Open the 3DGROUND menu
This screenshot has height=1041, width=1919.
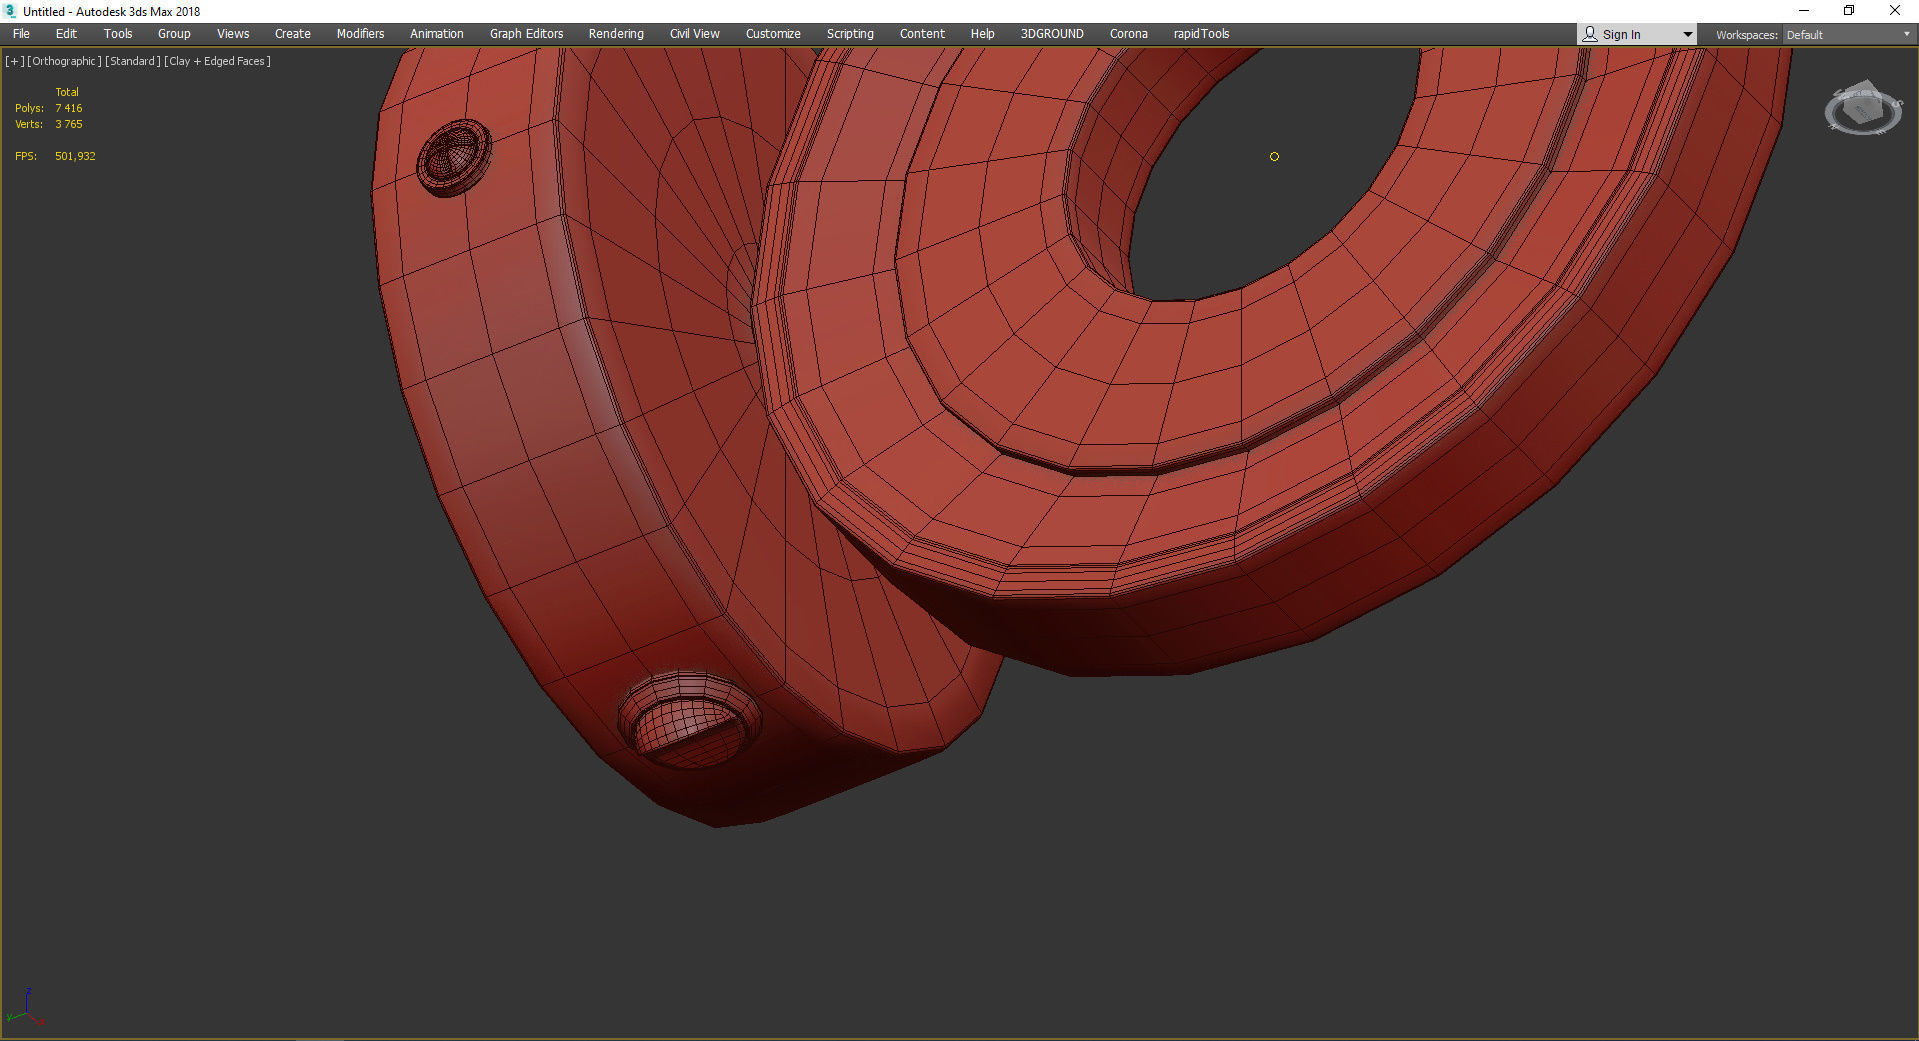click(1052, 34)
